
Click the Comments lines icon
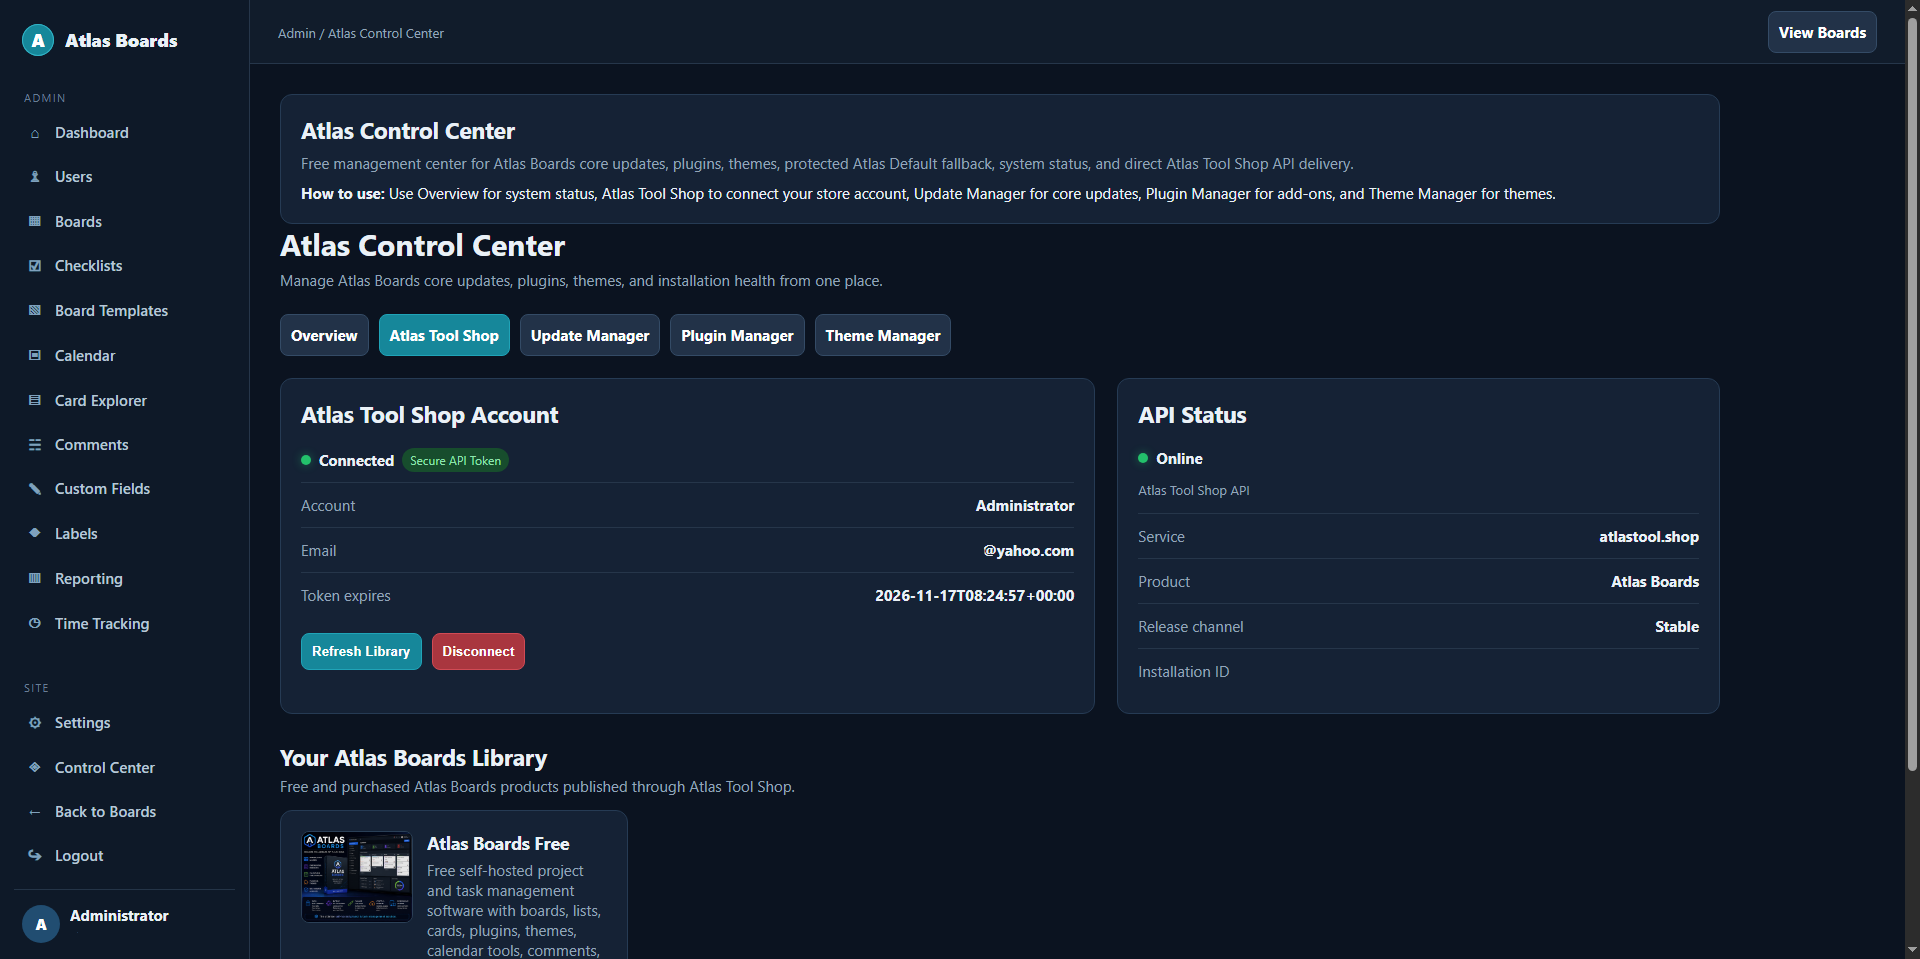click(x=35, y=445)
